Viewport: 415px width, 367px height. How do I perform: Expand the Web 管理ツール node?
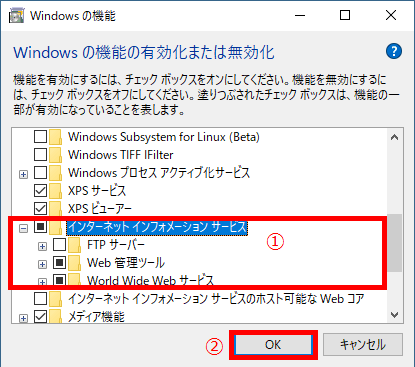[x=42, y=264]
